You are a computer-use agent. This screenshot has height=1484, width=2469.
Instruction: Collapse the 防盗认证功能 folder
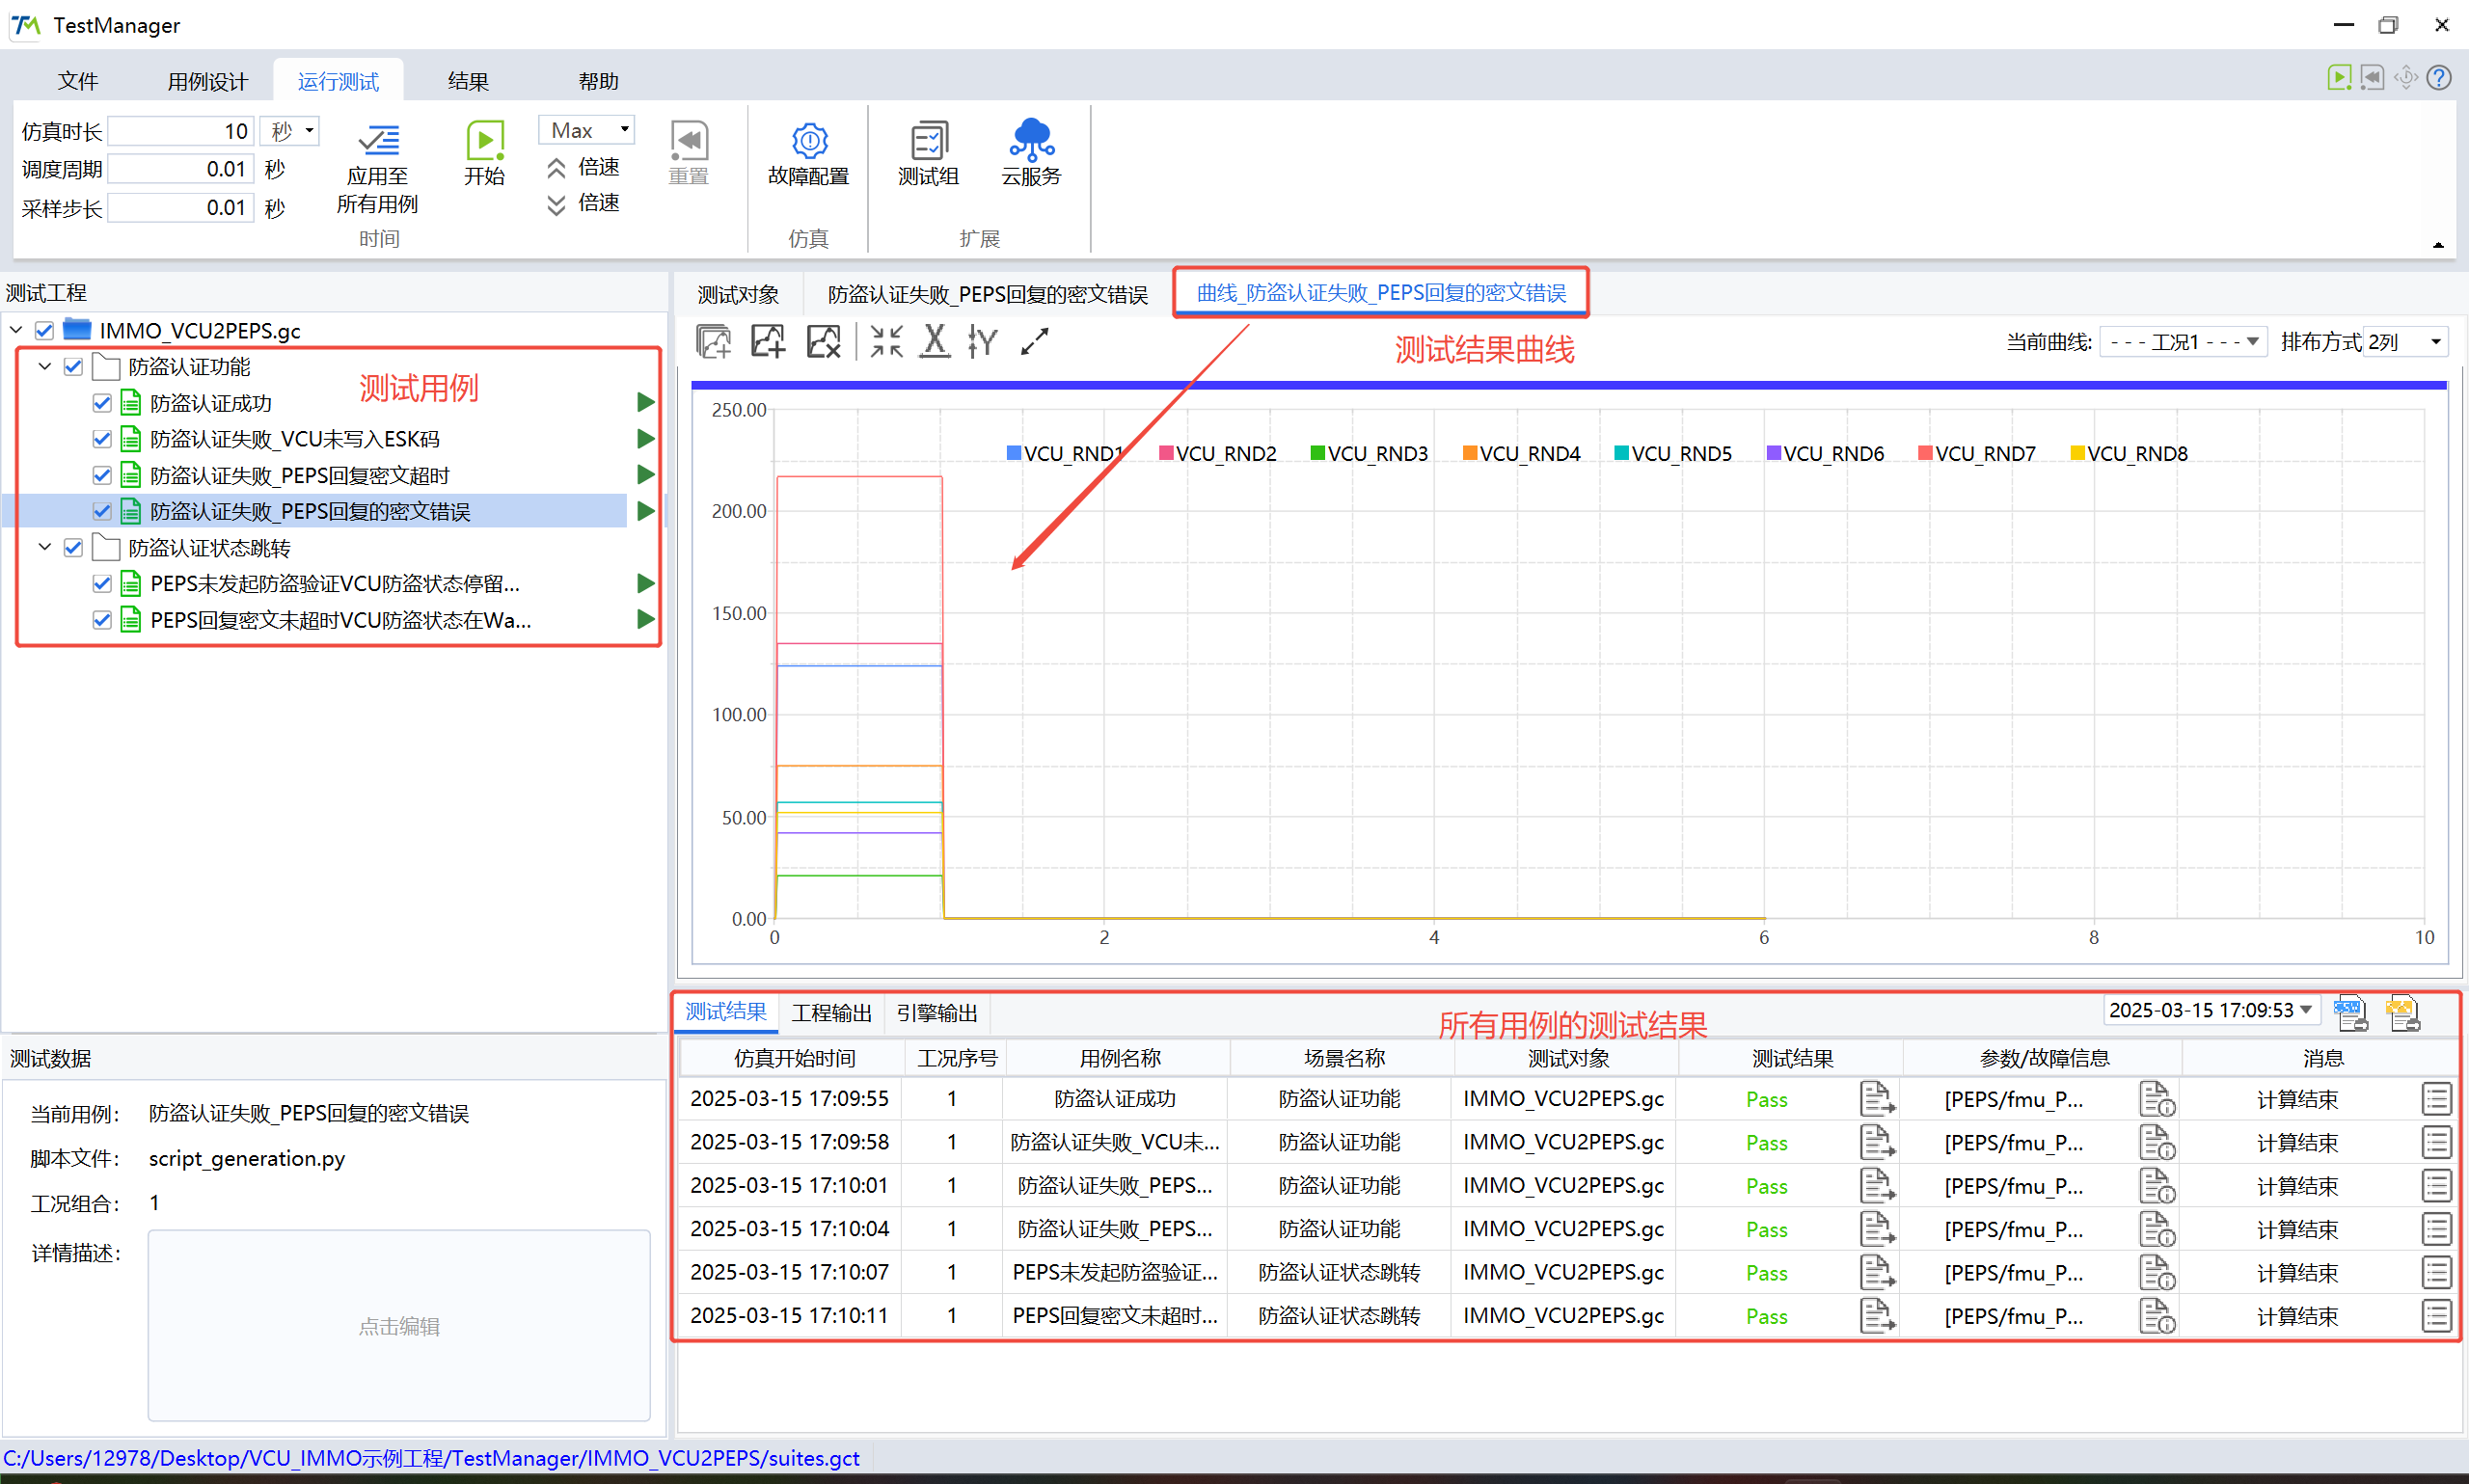(45, 367)
